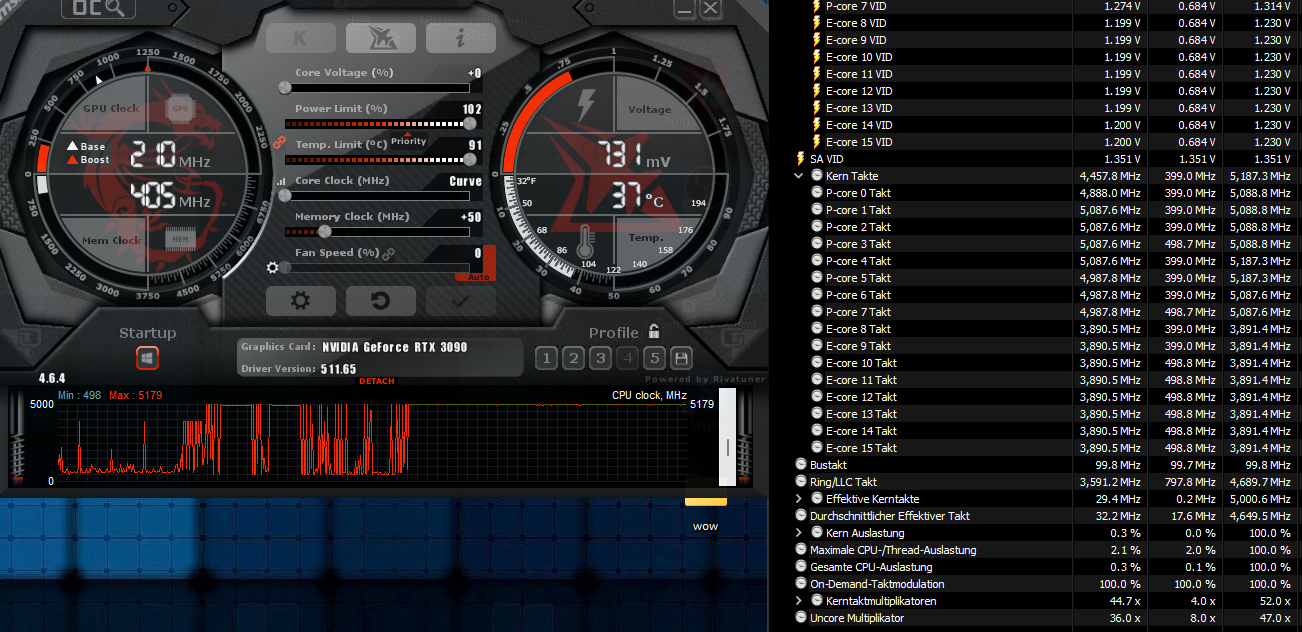Click the Power Limit value field showing 102
This screenshot has height=632, width=1302.
[x=471, y=109]
